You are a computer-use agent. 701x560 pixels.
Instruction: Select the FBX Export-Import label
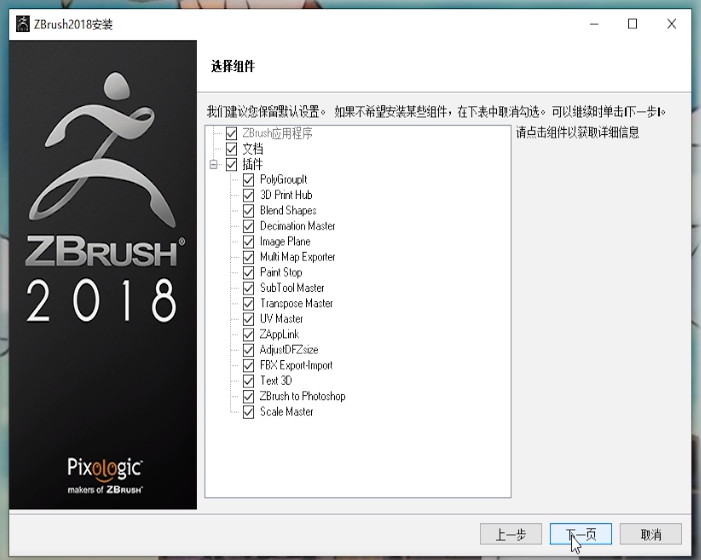296,366
